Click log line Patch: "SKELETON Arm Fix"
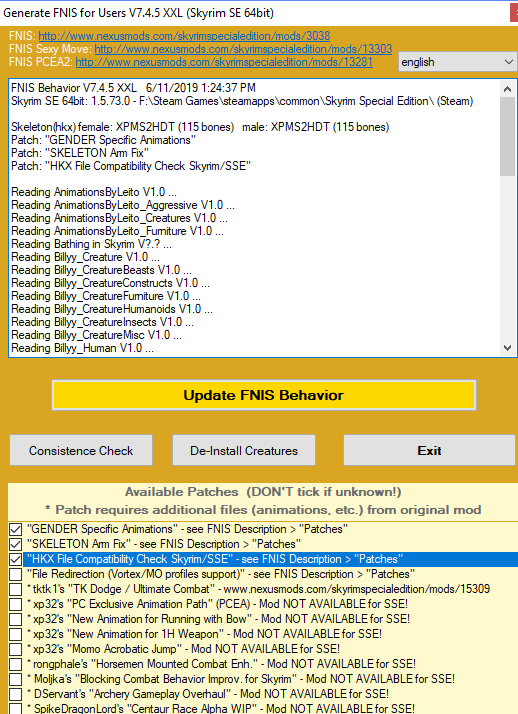 pyautogui.click(x=80, y=153)
